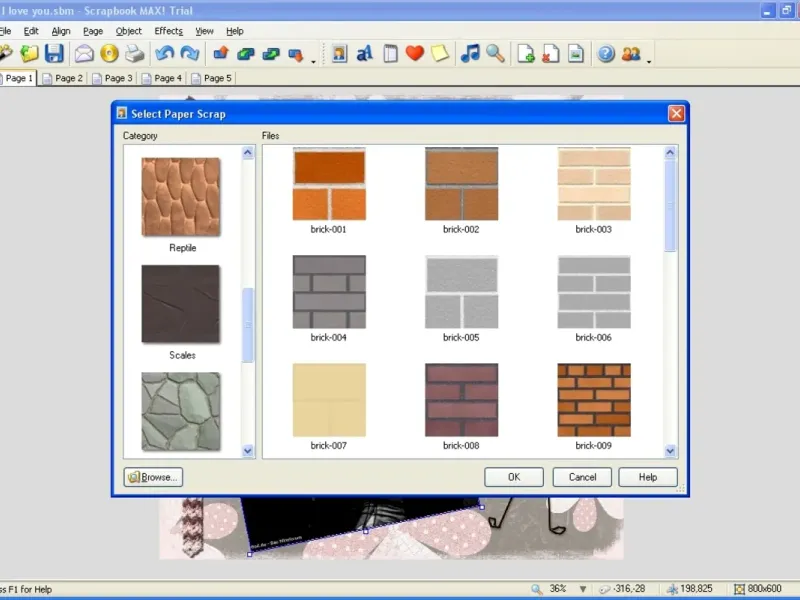Choose the Reptile category
800x600 pixels.
pos(181,197)
